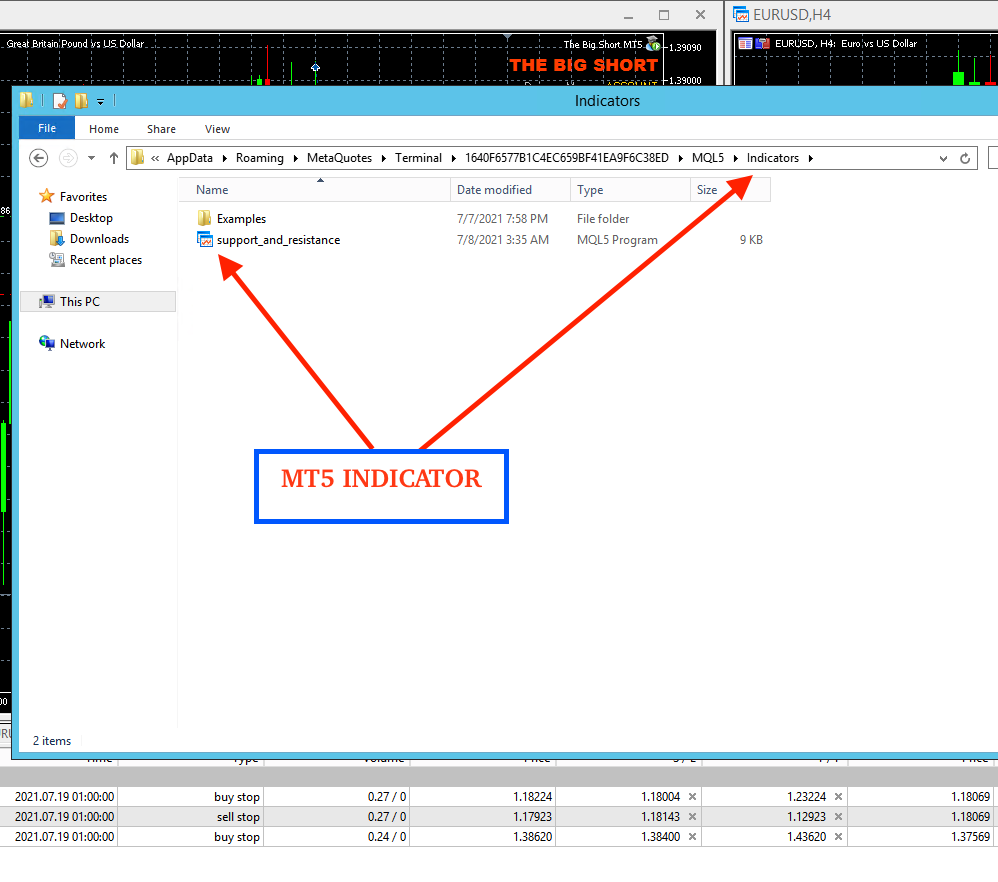Delete the 1.12923 take profit value
This screenshot has width=998, height=882.
pyautogui.click(x=838, y=816)
